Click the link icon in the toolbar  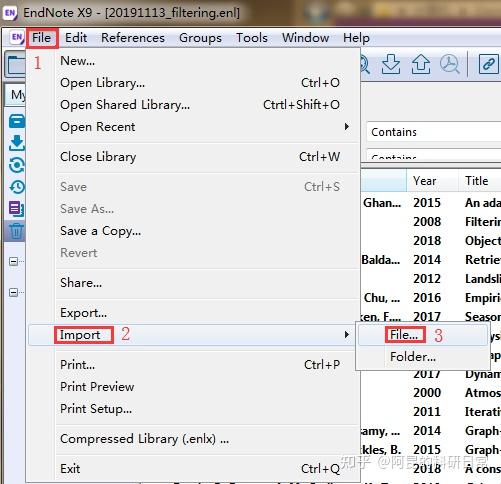pos(489,64)
